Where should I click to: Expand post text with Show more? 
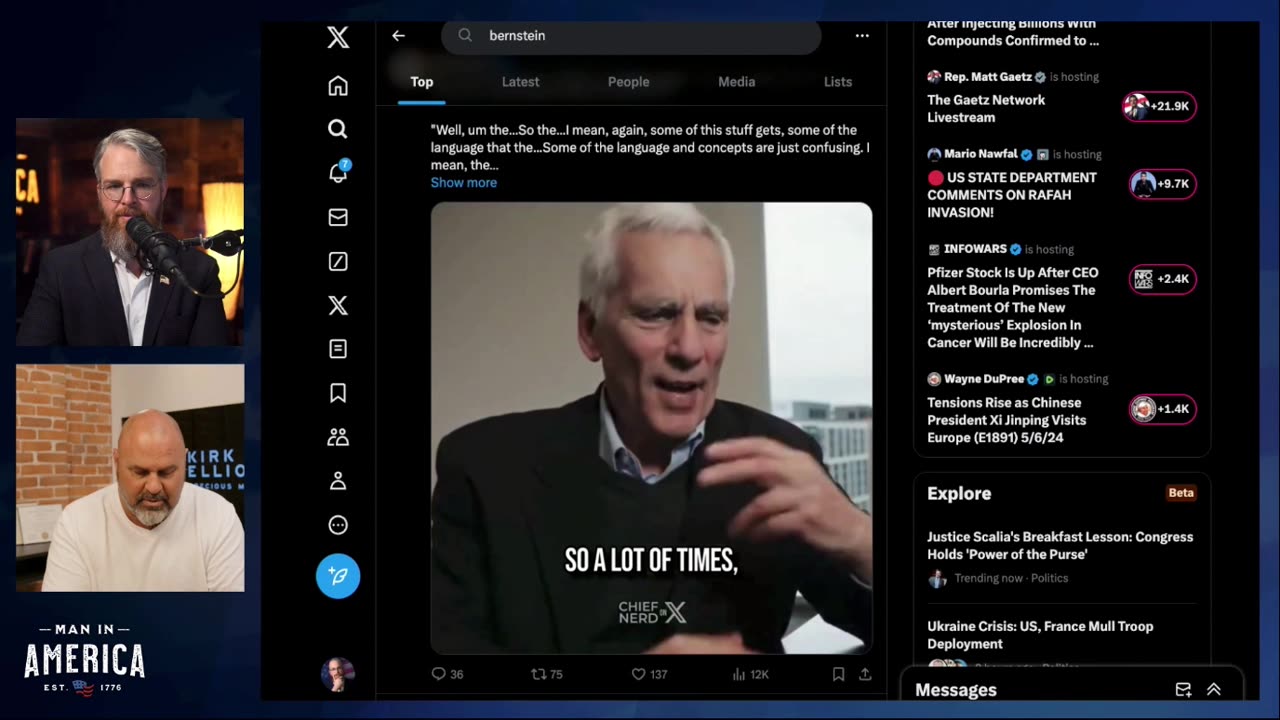coord(463,183)
